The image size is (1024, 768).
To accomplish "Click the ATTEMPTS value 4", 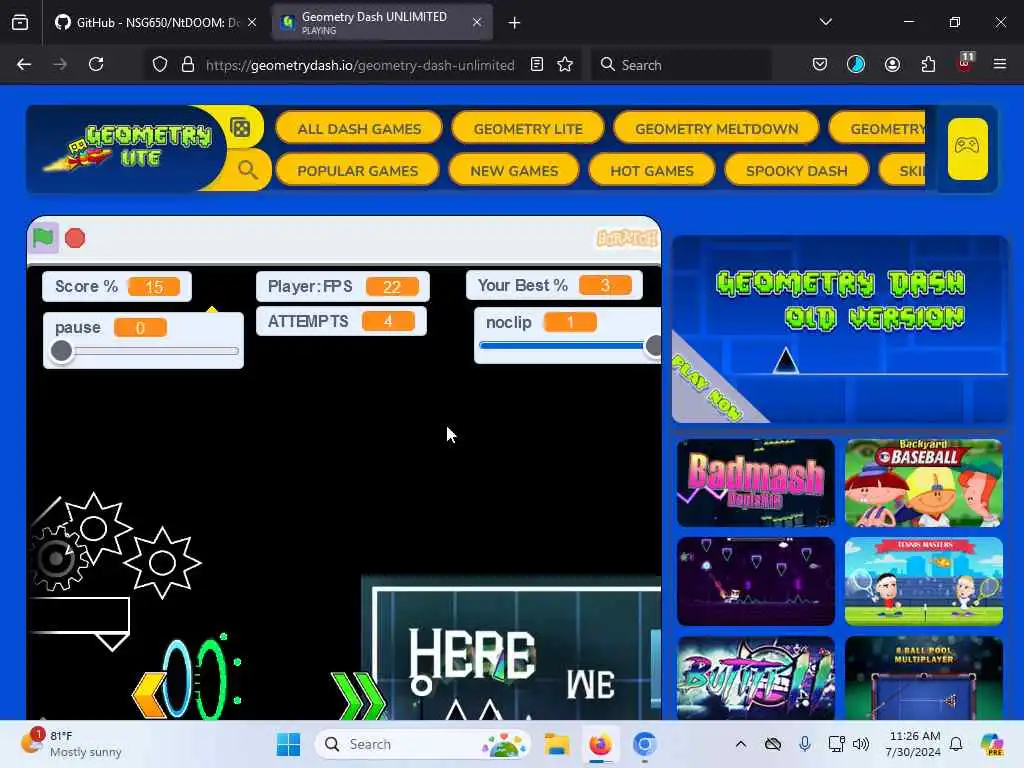I will tap(388, 321).
